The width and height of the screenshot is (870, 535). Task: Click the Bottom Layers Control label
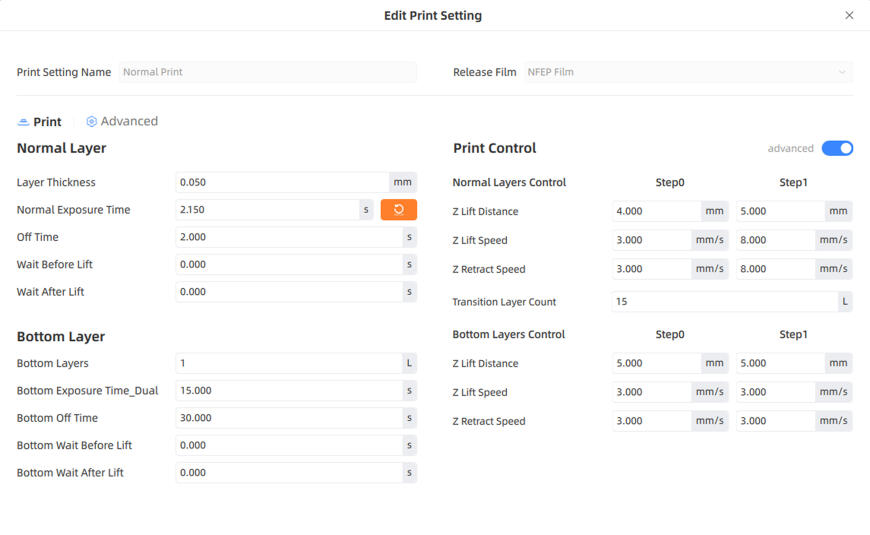point(508,335)
